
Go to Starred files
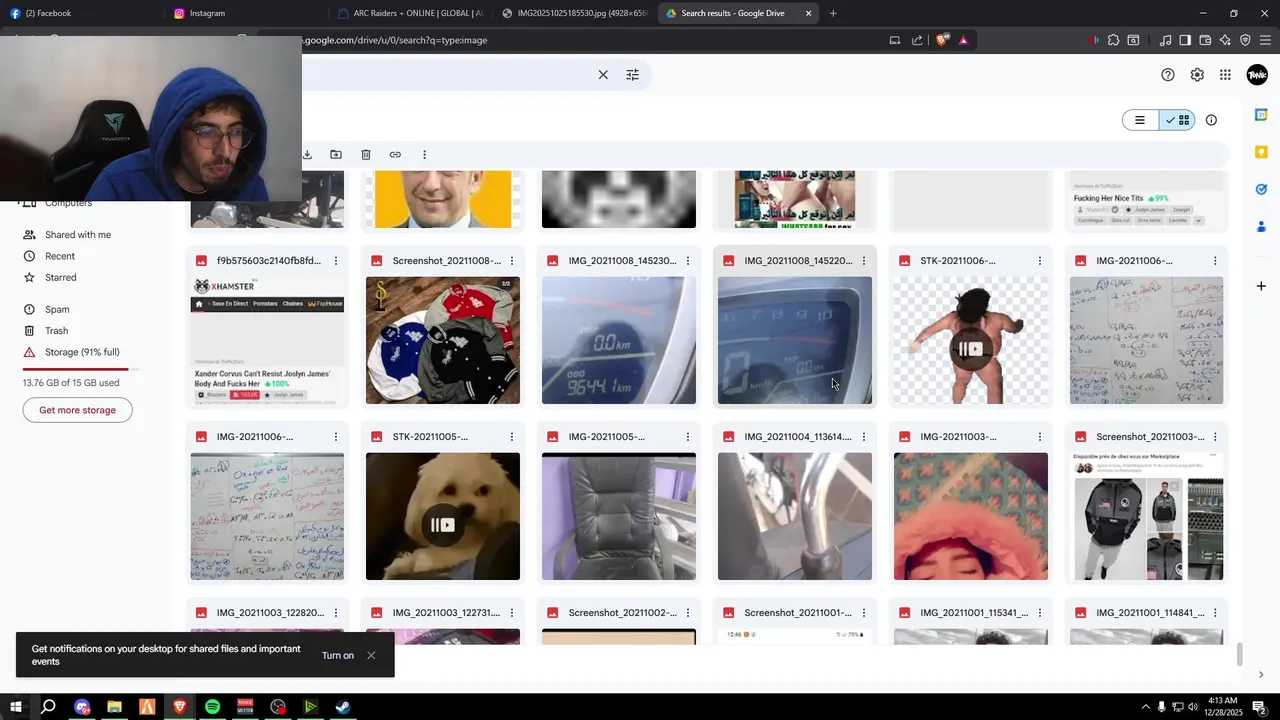click(x=60, y=277)
